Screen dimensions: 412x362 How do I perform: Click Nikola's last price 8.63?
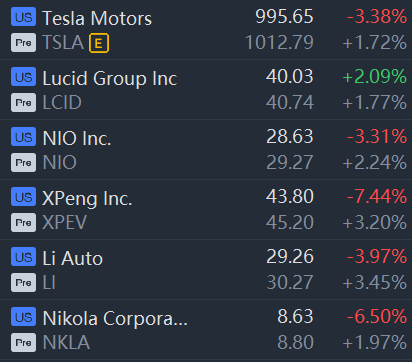tap(295, 316)
